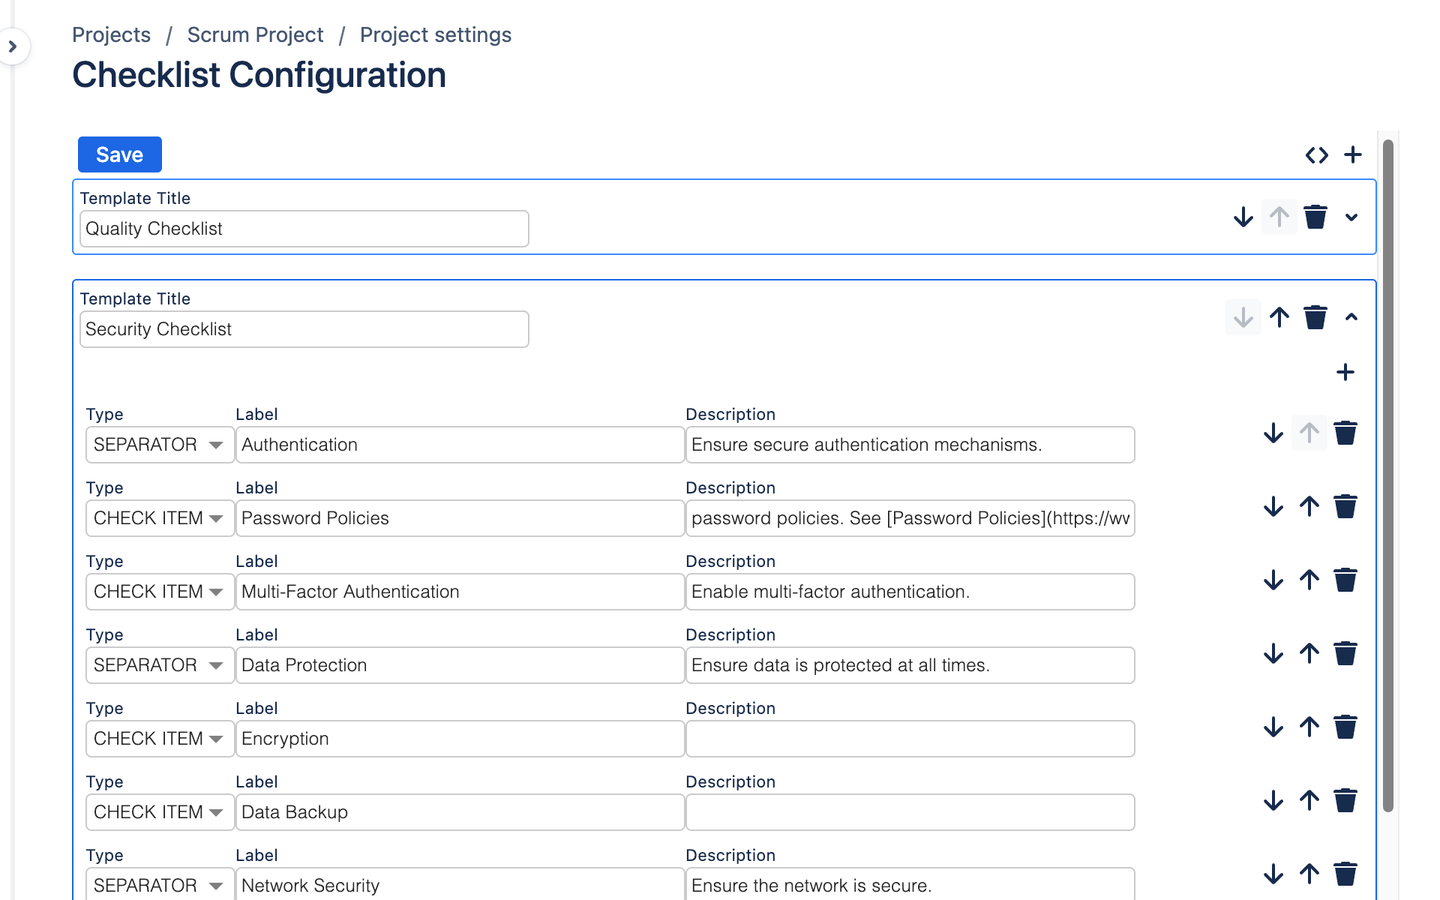
Task: Open Type dropdown for Data Backup row
Action: point(160,812)
